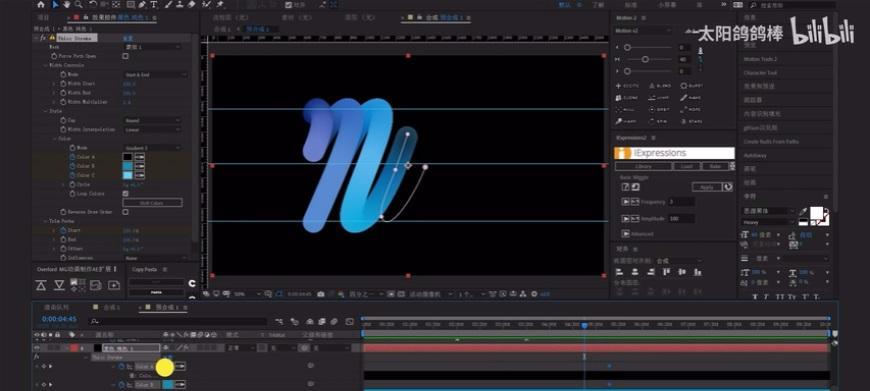This screenshot has height=391, width=870.
Task: Click the Color A stopwatch icon
Action: click(72, 157)
